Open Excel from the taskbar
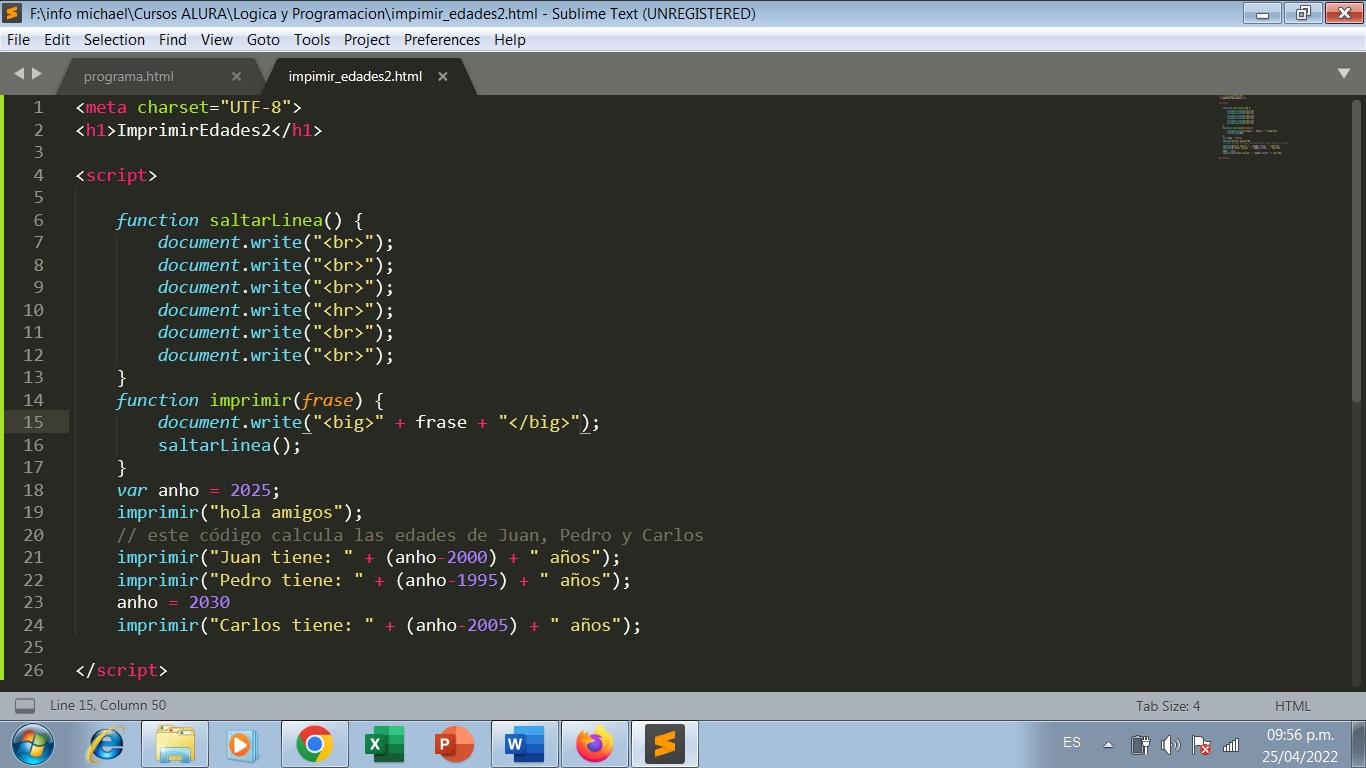1366x768 pixels. pos(384,745)
